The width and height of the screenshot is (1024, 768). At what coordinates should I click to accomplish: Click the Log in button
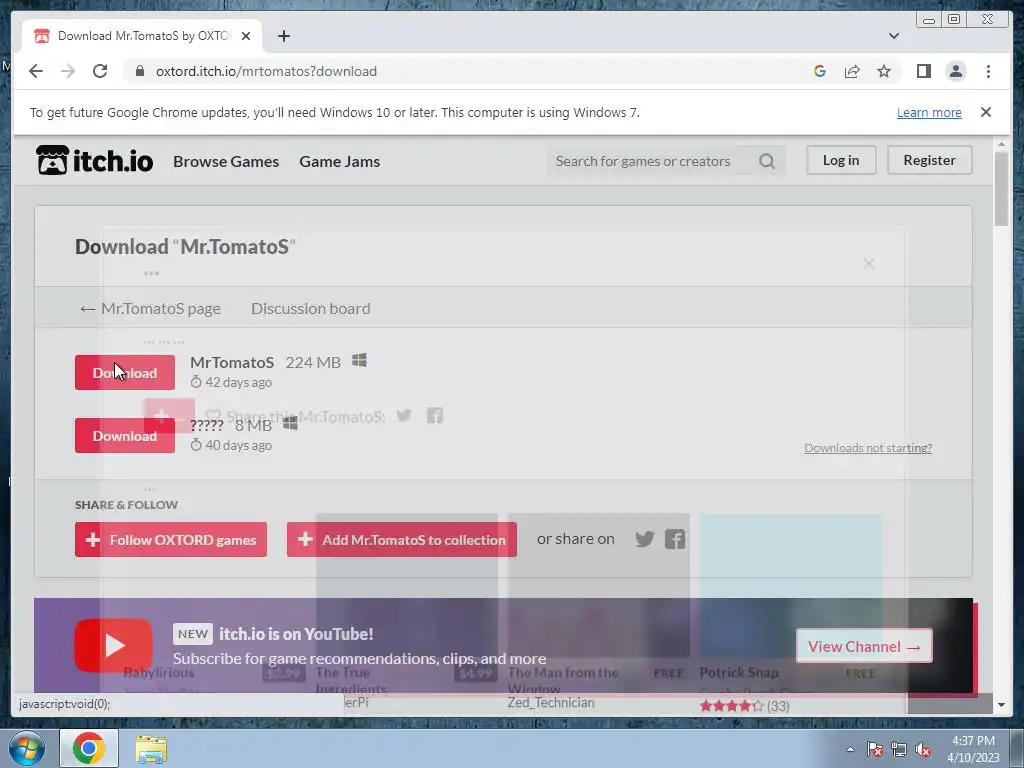pos(841,160)
